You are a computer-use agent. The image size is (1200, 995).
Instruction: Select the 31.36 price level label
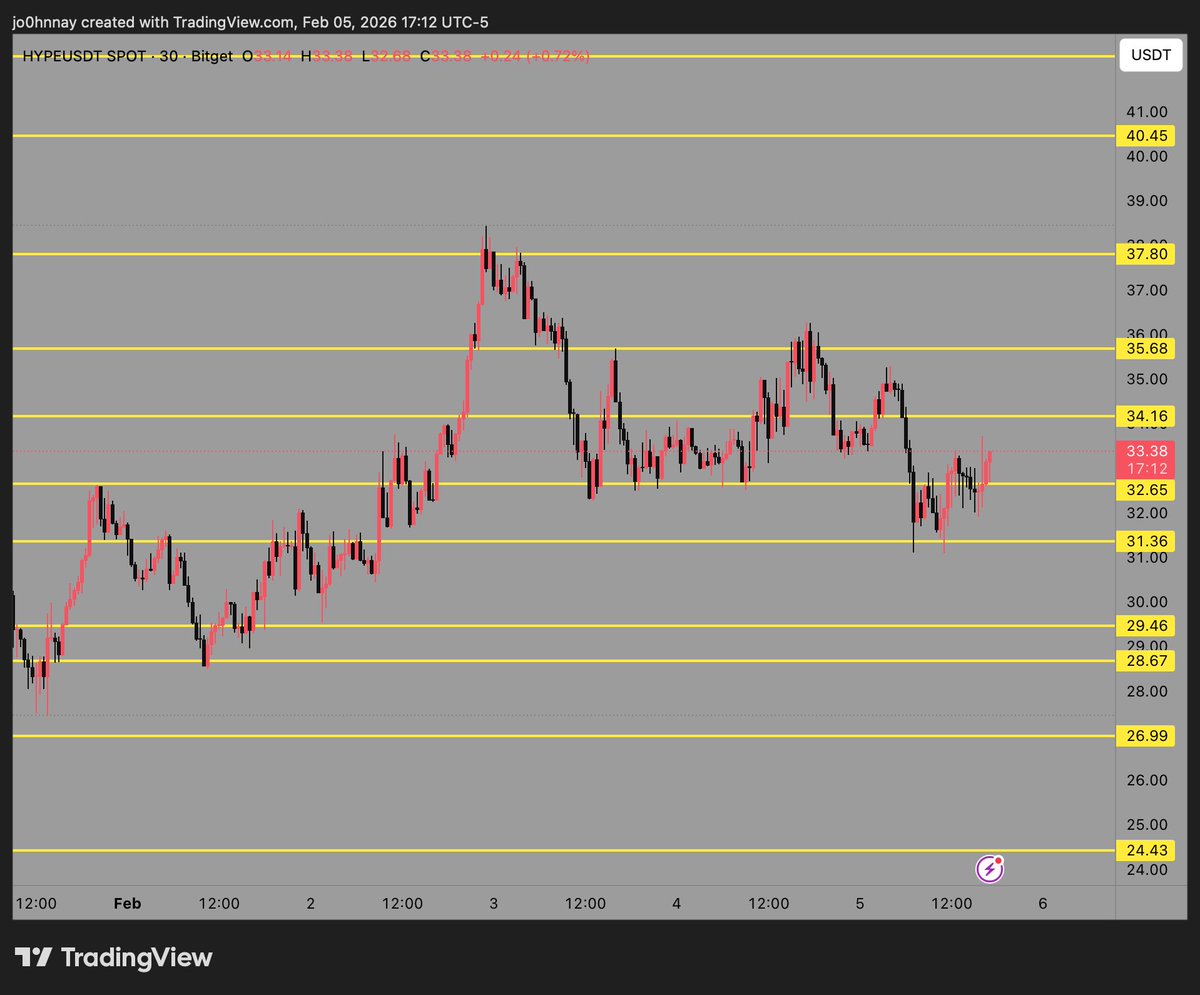point(1146,541)
